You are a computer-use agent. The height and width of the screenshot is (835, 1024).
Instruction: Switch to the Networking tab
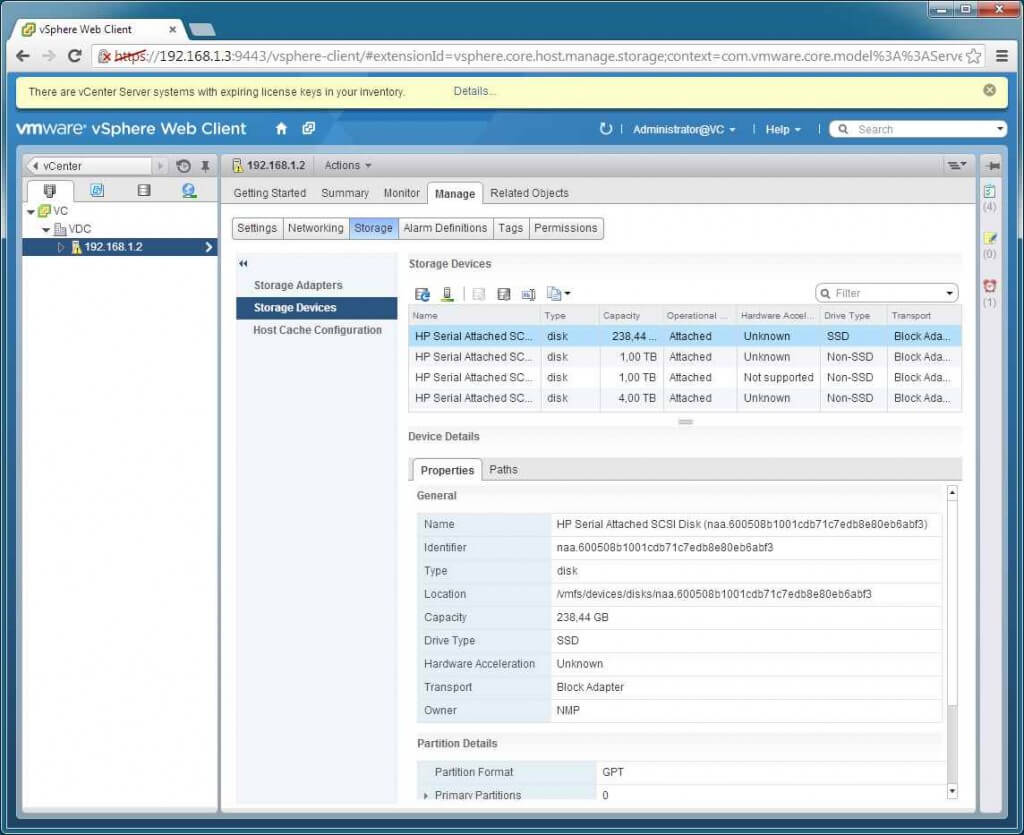[x=315, y=228]
